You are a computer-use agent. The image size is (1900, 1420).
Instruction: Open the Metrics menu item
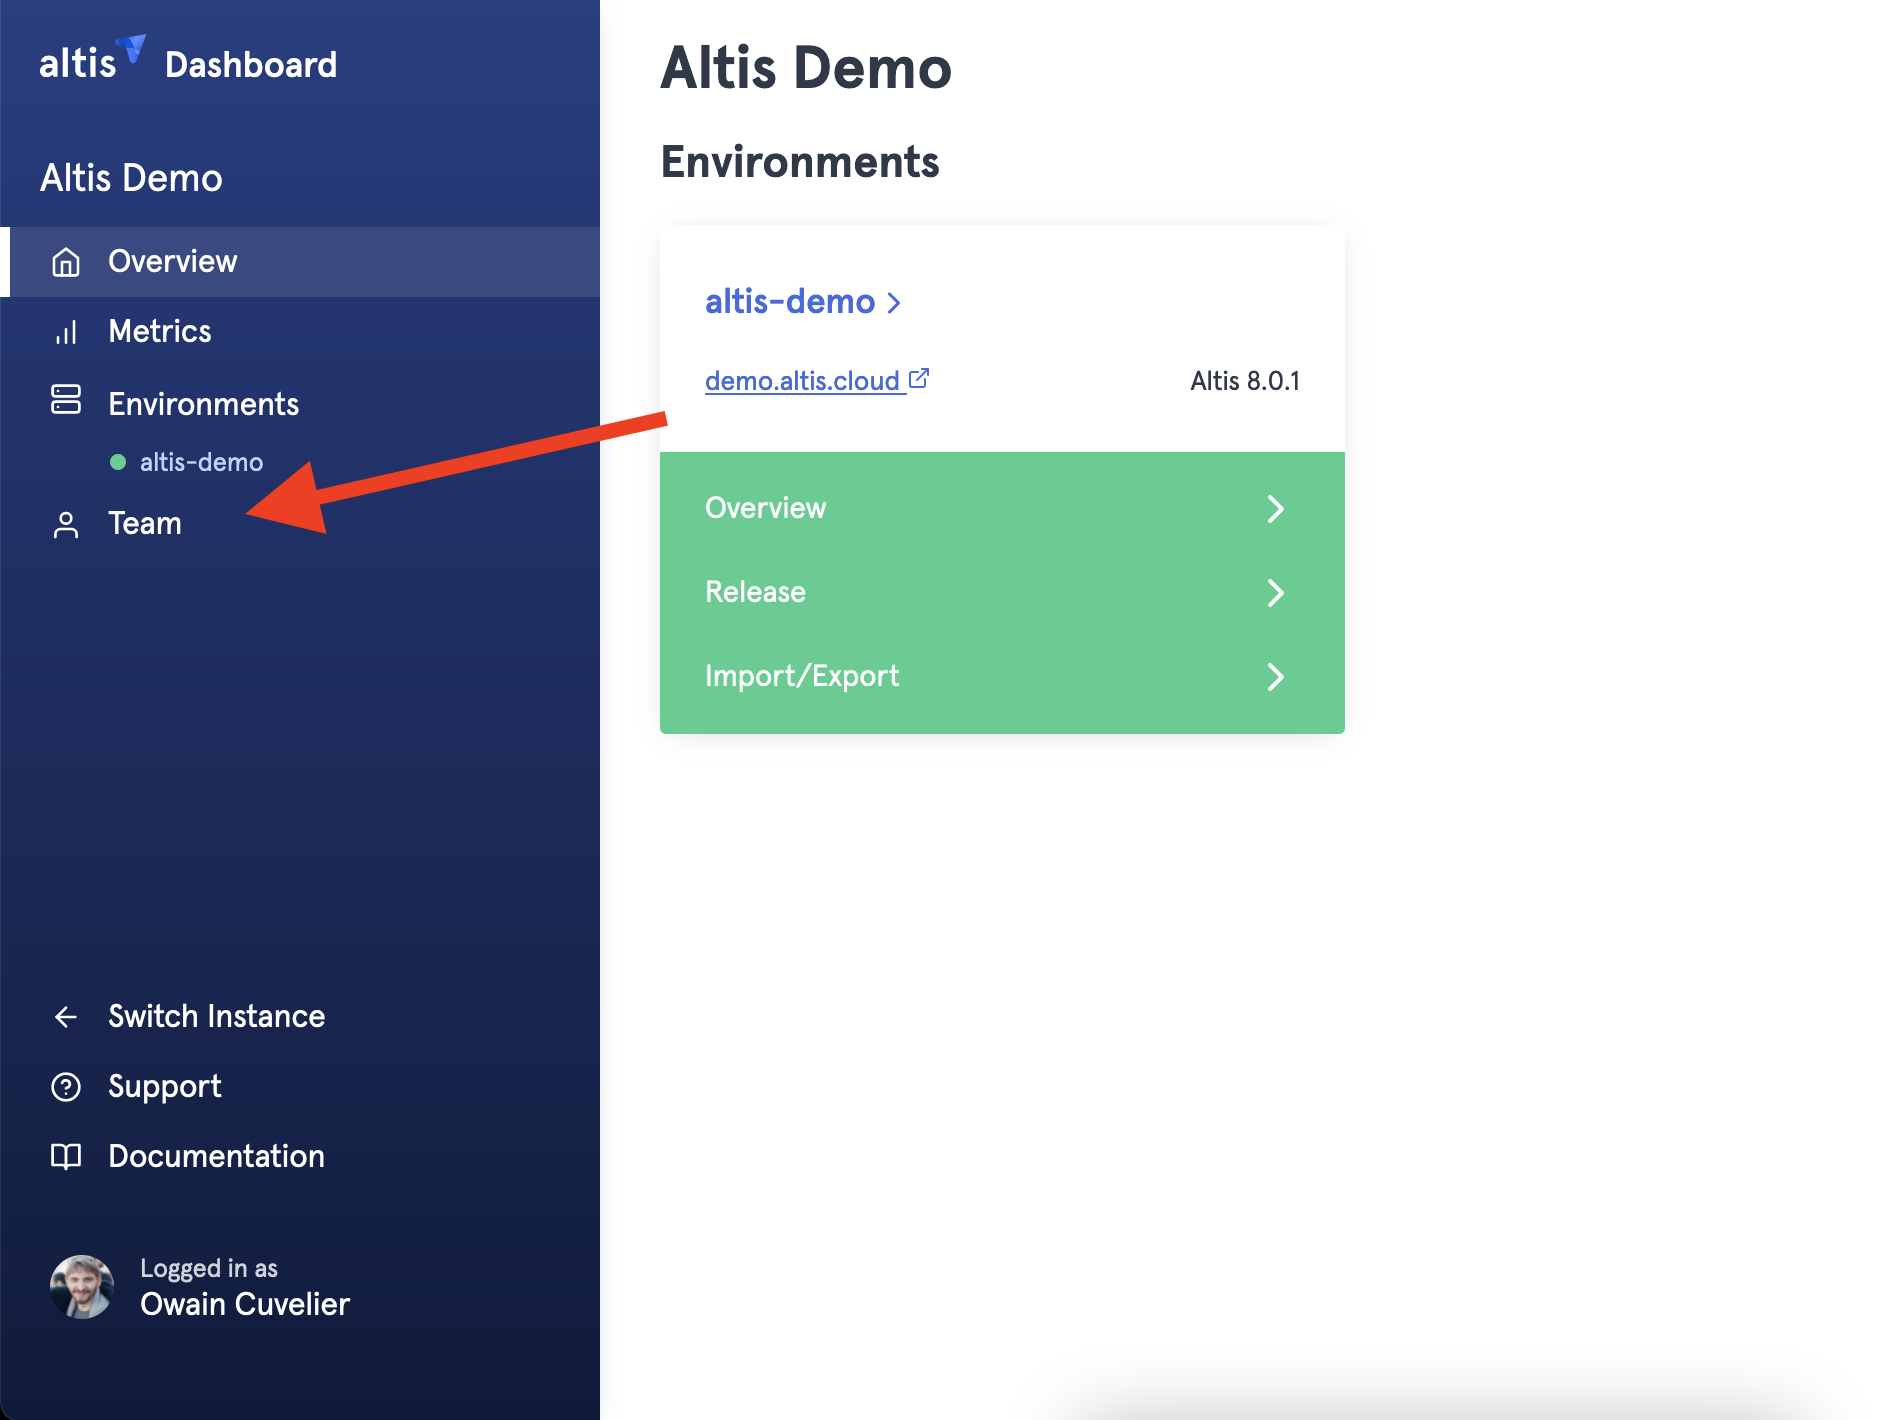[159, 331]
